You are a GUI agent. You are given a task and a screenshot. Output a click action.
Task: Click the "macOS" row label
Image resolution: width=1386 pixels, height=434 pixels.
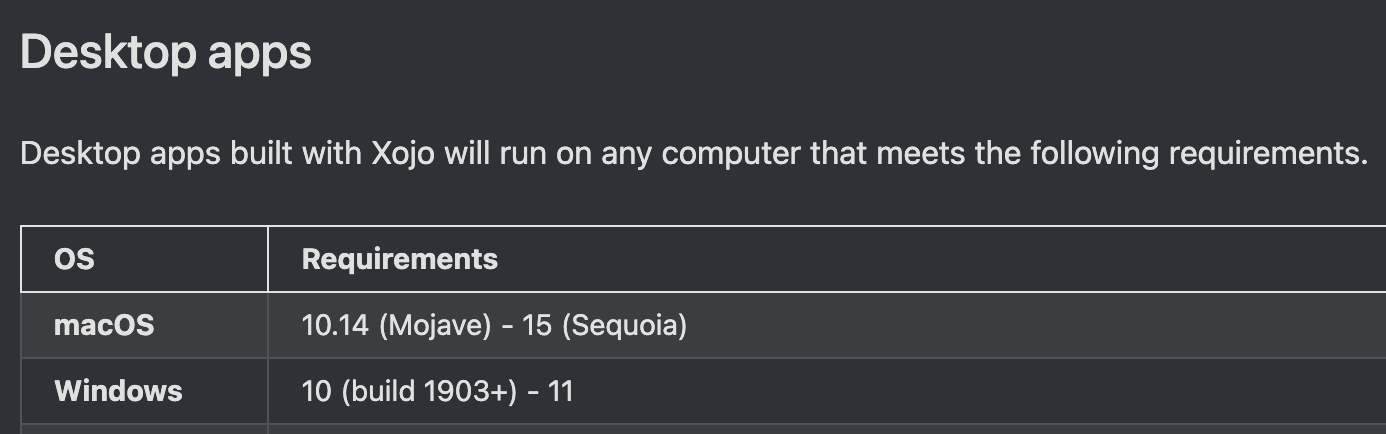click(x=104, y=325)
